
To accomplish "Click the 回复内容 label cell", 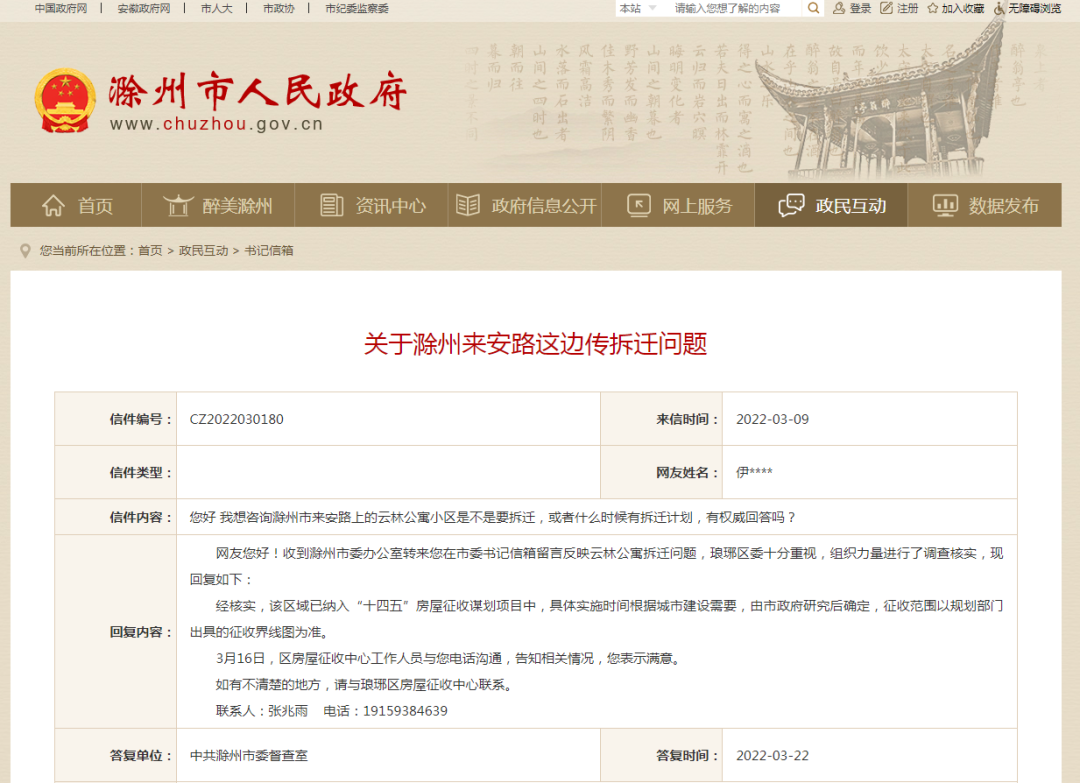I will 116,631.
